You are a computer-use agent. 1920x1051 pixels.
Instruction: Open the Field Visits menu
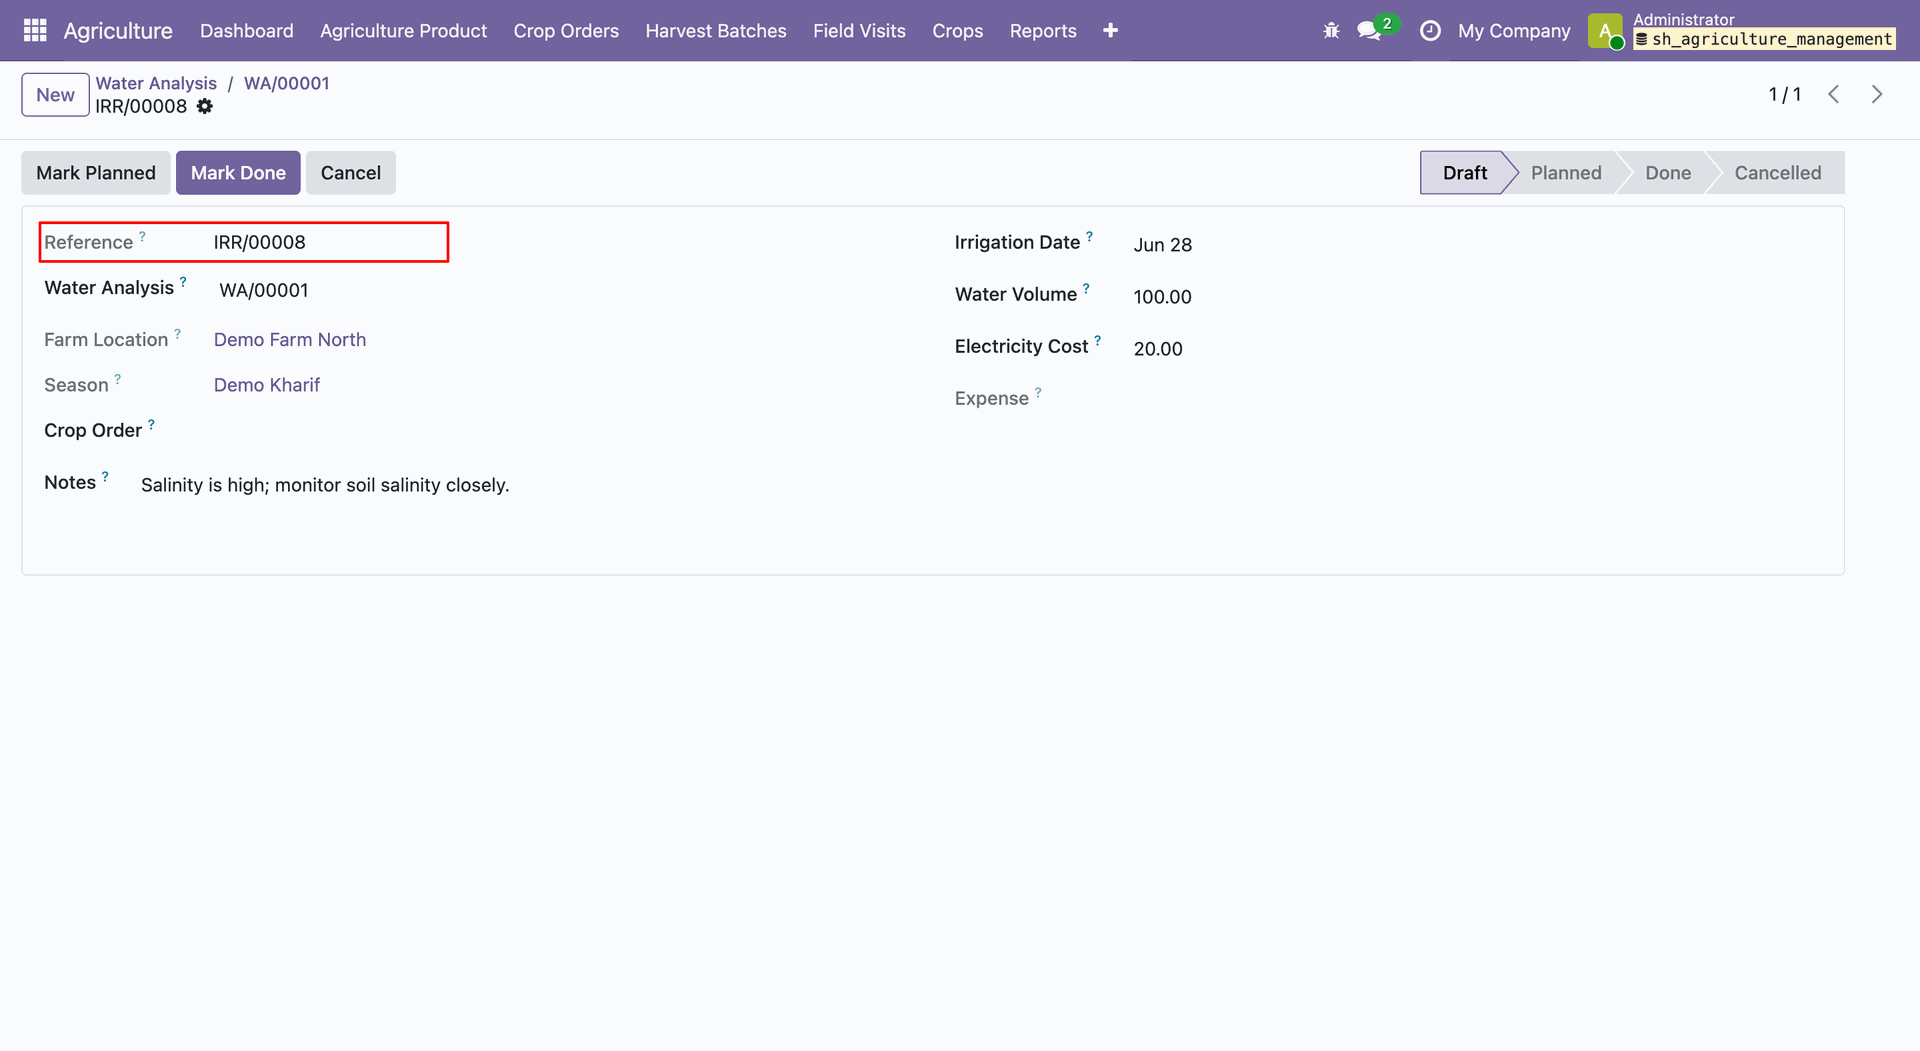[859, 31]
